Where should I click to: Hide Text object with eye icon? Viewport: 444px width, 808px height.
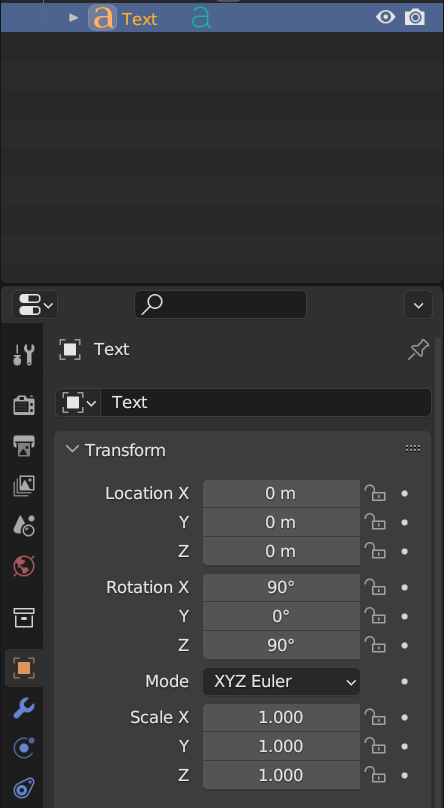385,18
